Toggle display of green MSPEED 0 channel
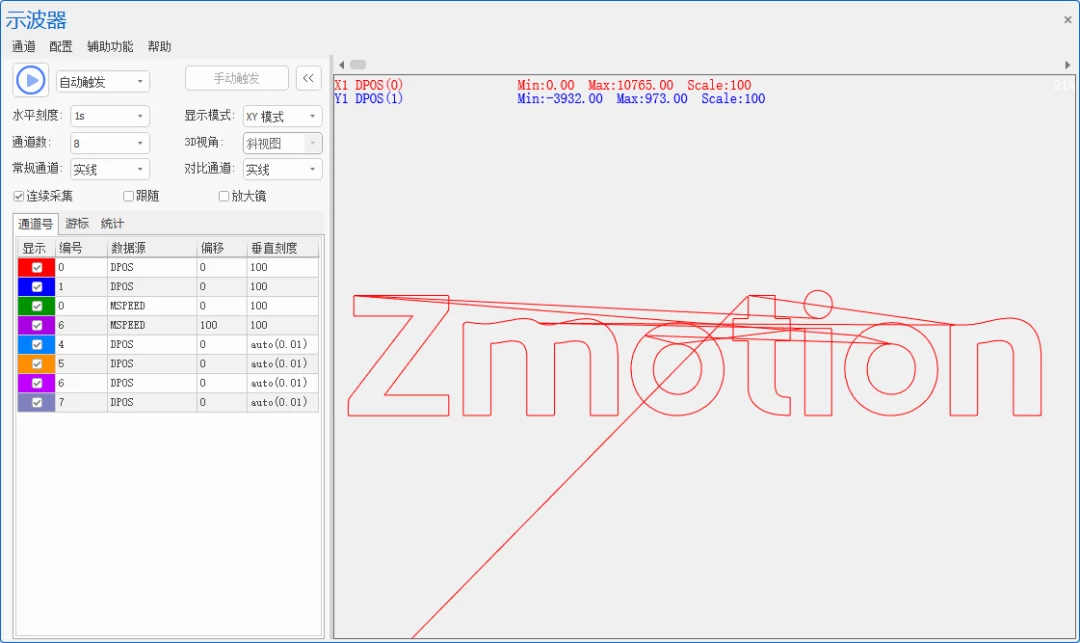This screenshot has width=1080, height=643. (37, 306)
